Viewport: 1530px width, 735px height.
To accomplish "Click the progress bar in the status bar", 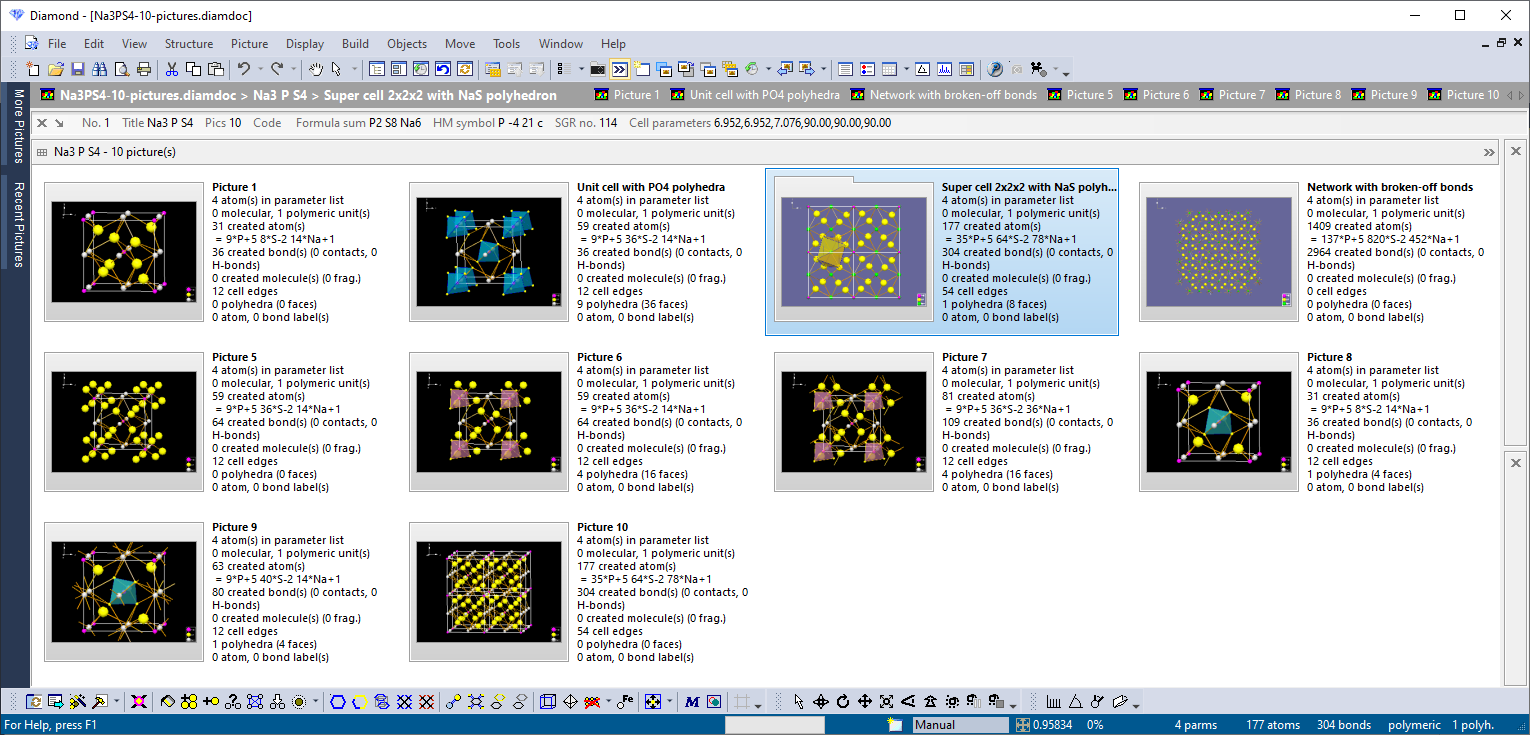I will 775,724.
